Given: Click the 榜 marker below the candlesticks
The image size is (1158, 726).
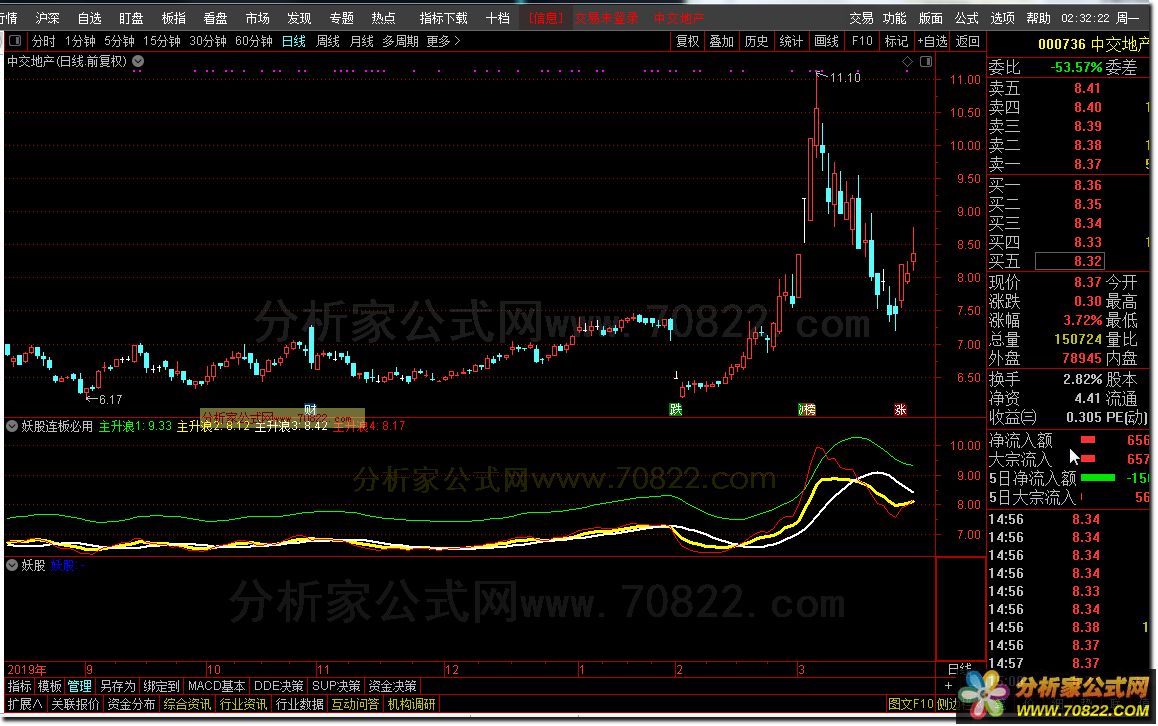Looking at the screenshot, I should coord(806,409).
